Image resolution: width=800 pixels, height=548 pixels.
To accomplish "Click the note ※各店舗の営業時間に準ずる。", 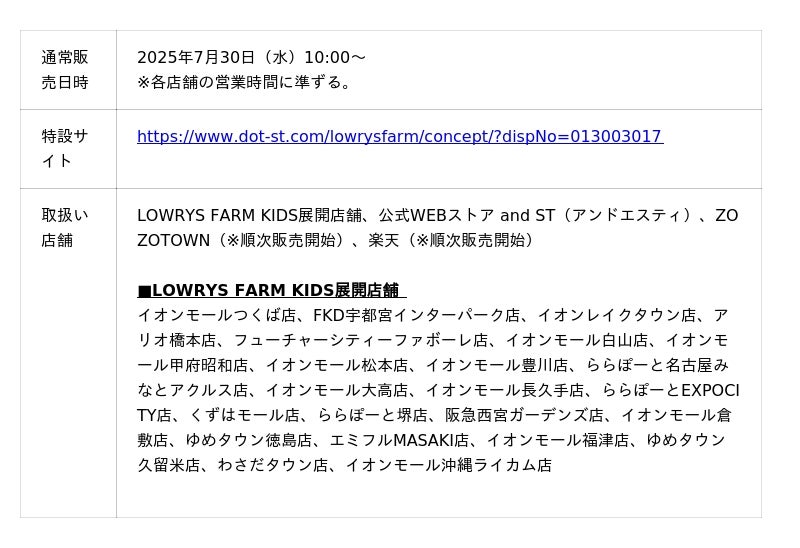I will pos(247,82).
